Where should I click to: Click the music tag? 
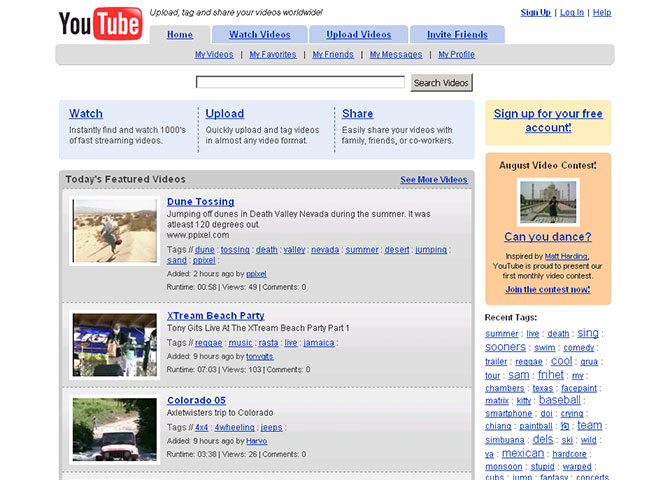[241, 343]
